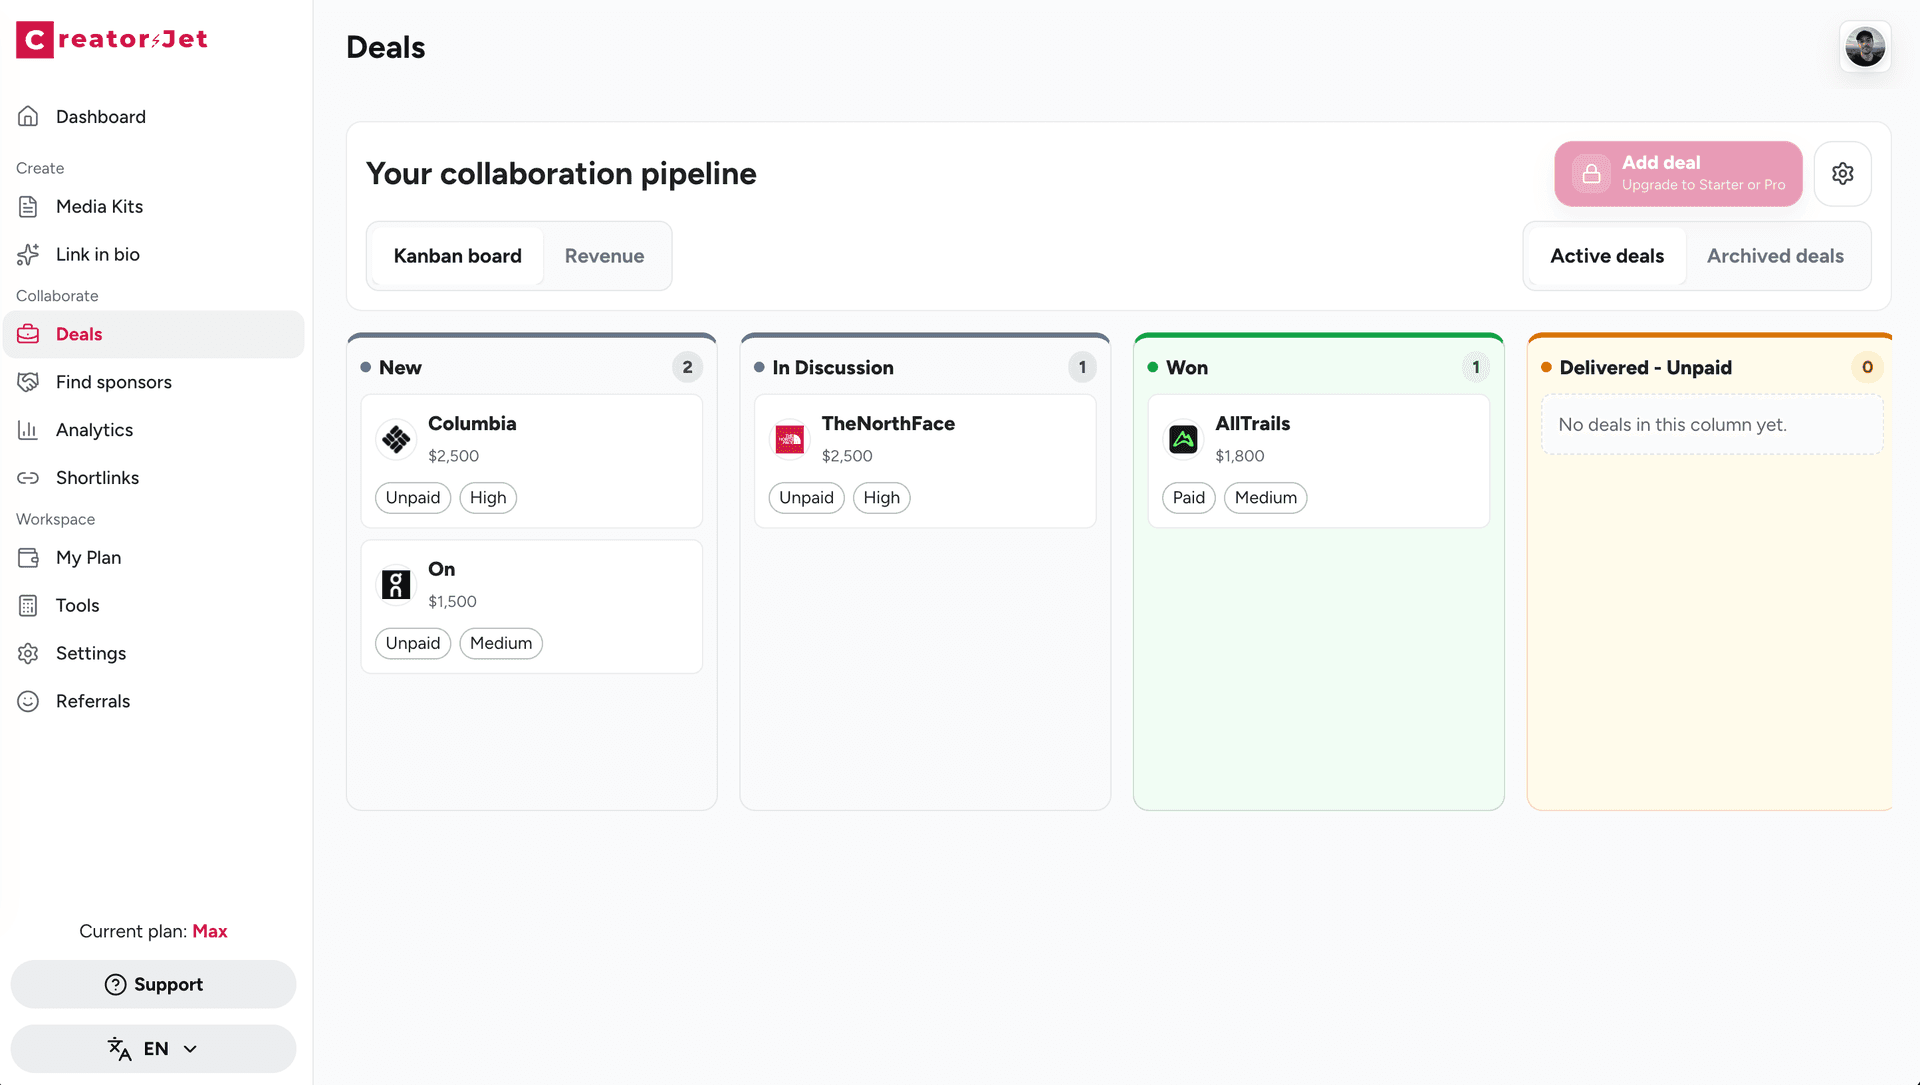Click the Shortlinks chain icon
Screen dimensions: 1920x1085
tap(28, 478)
